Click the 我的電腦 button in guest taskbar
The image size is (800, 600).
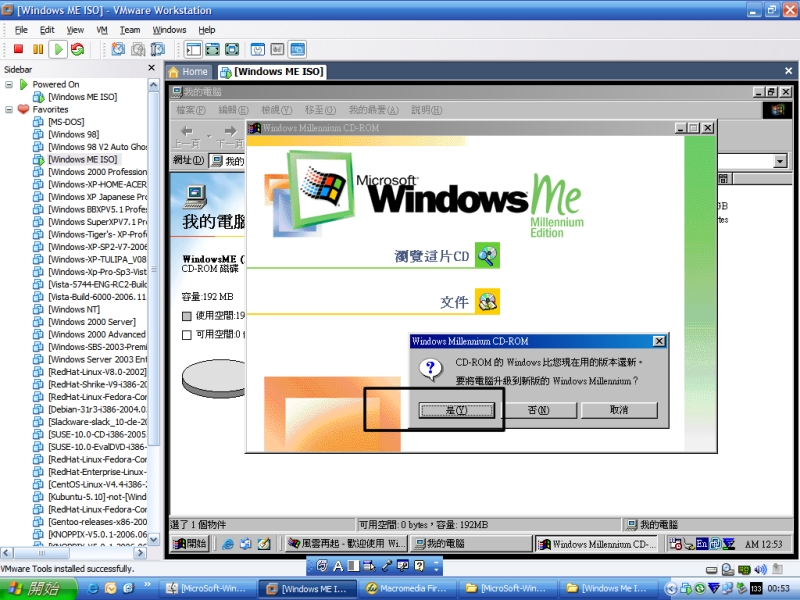pos(470,544)
